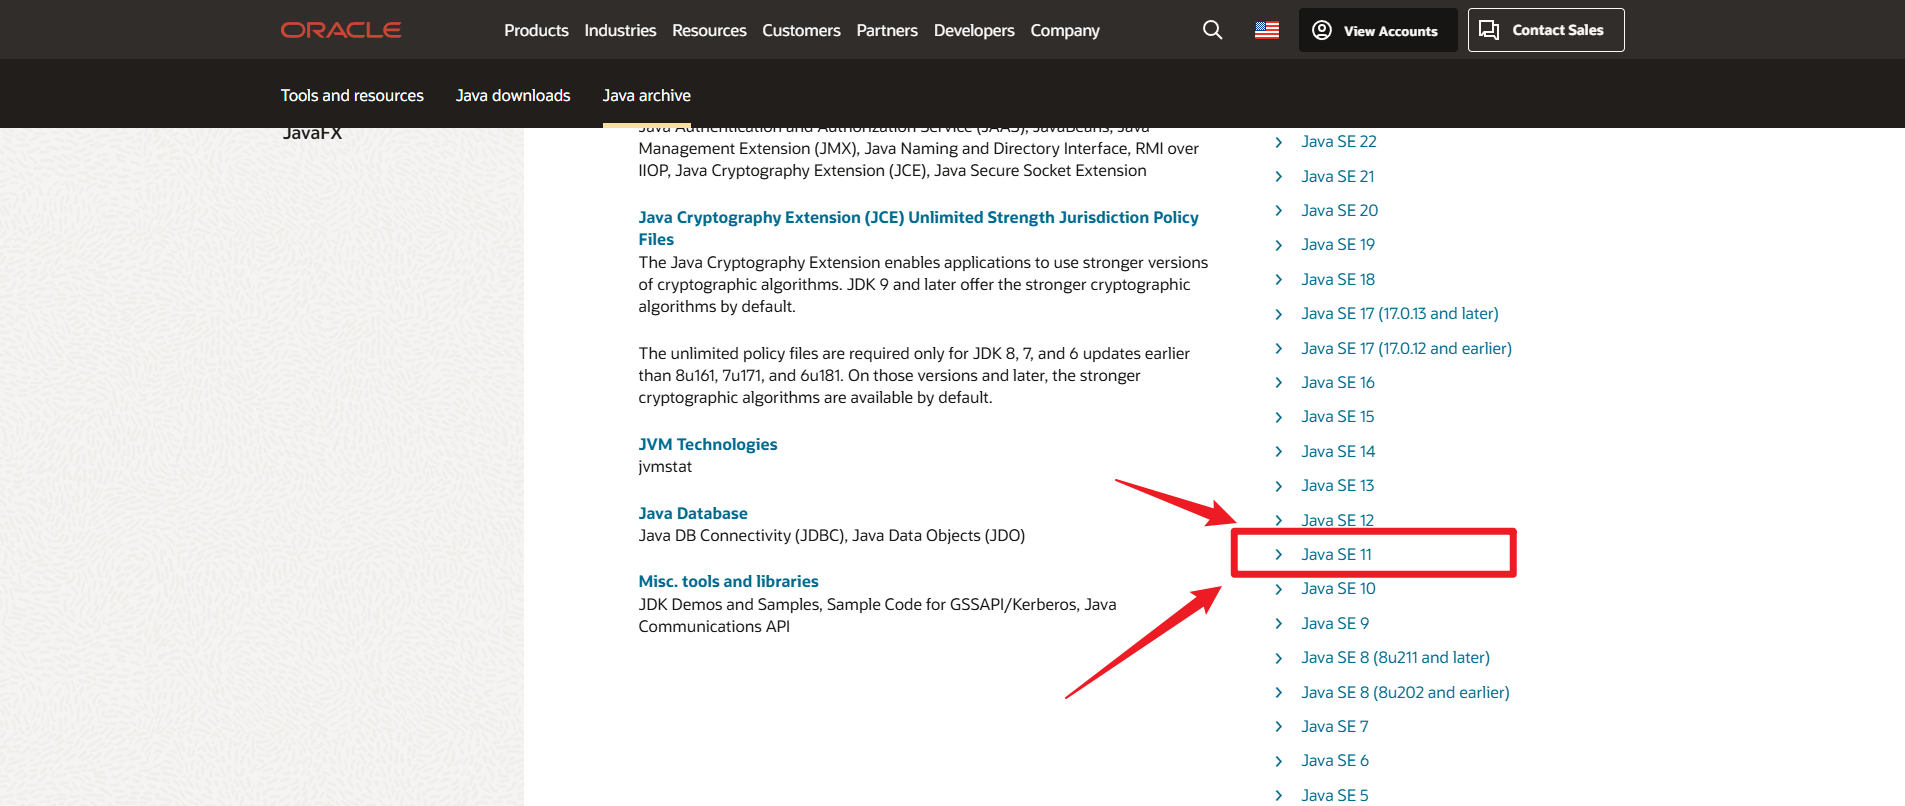Click chevron beside Java SE 6
The width and height of the screenshot is (1905, 806).
tap(1278, 761)
